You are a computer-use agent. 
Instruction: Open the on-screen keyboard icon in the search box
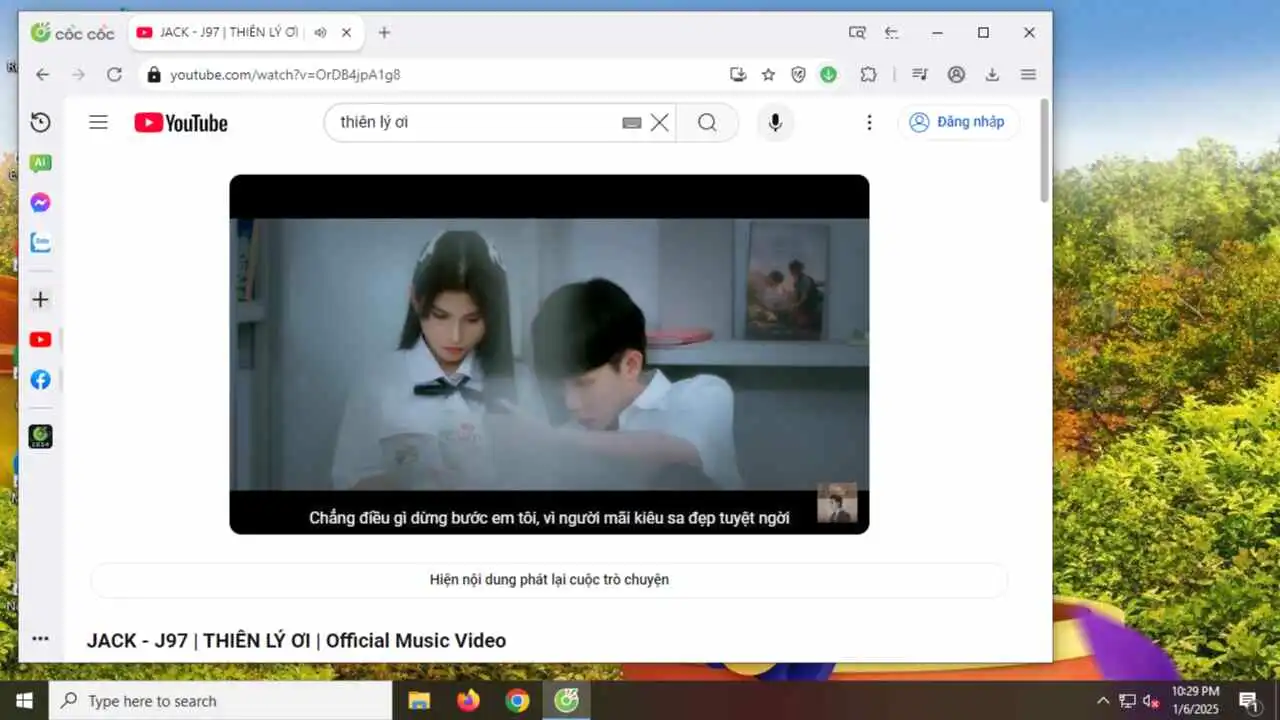(631, 122)
